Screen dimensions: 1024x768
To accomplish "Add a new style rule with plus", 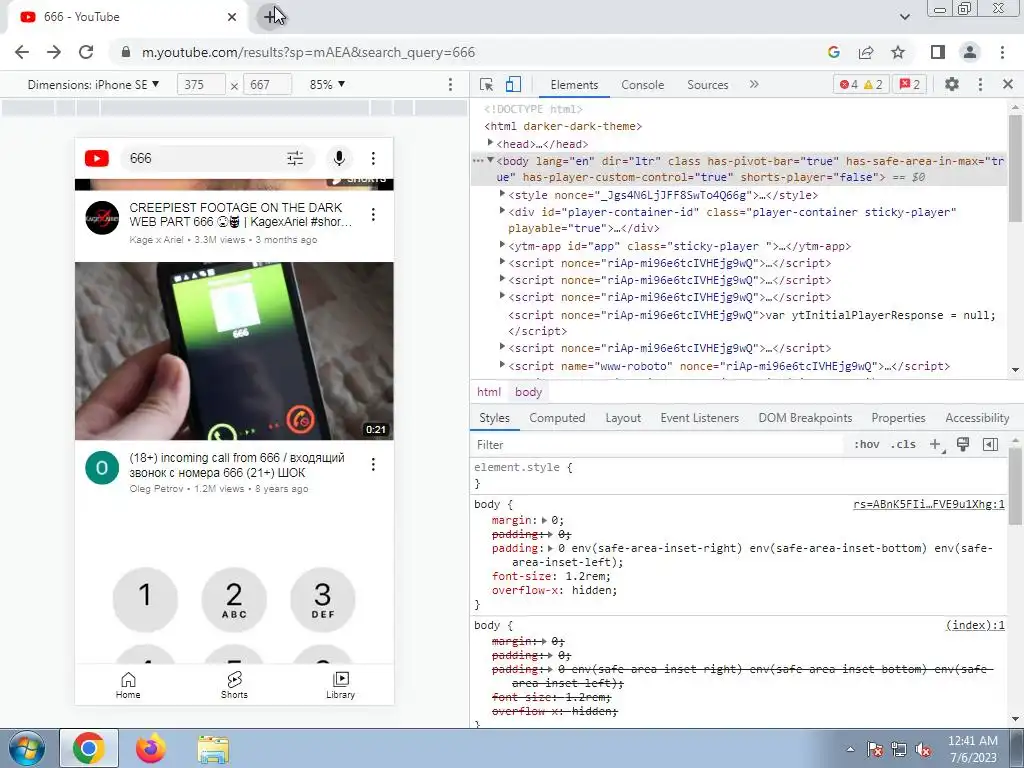I will click(x=936, y=445).
